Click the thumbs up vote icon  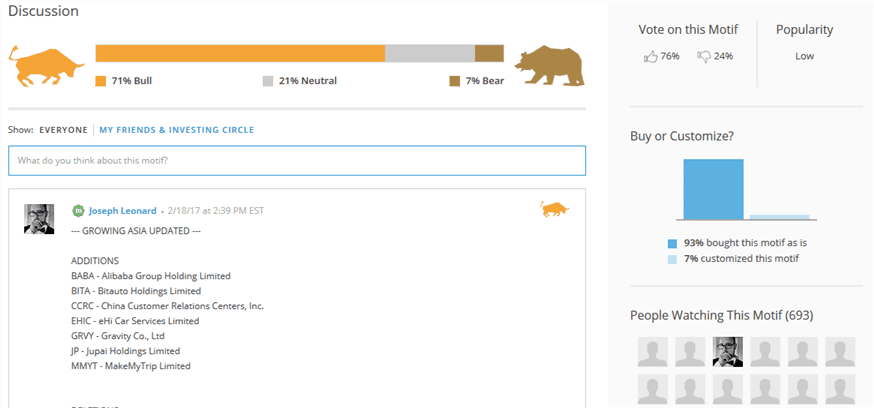tap(651, 57)
